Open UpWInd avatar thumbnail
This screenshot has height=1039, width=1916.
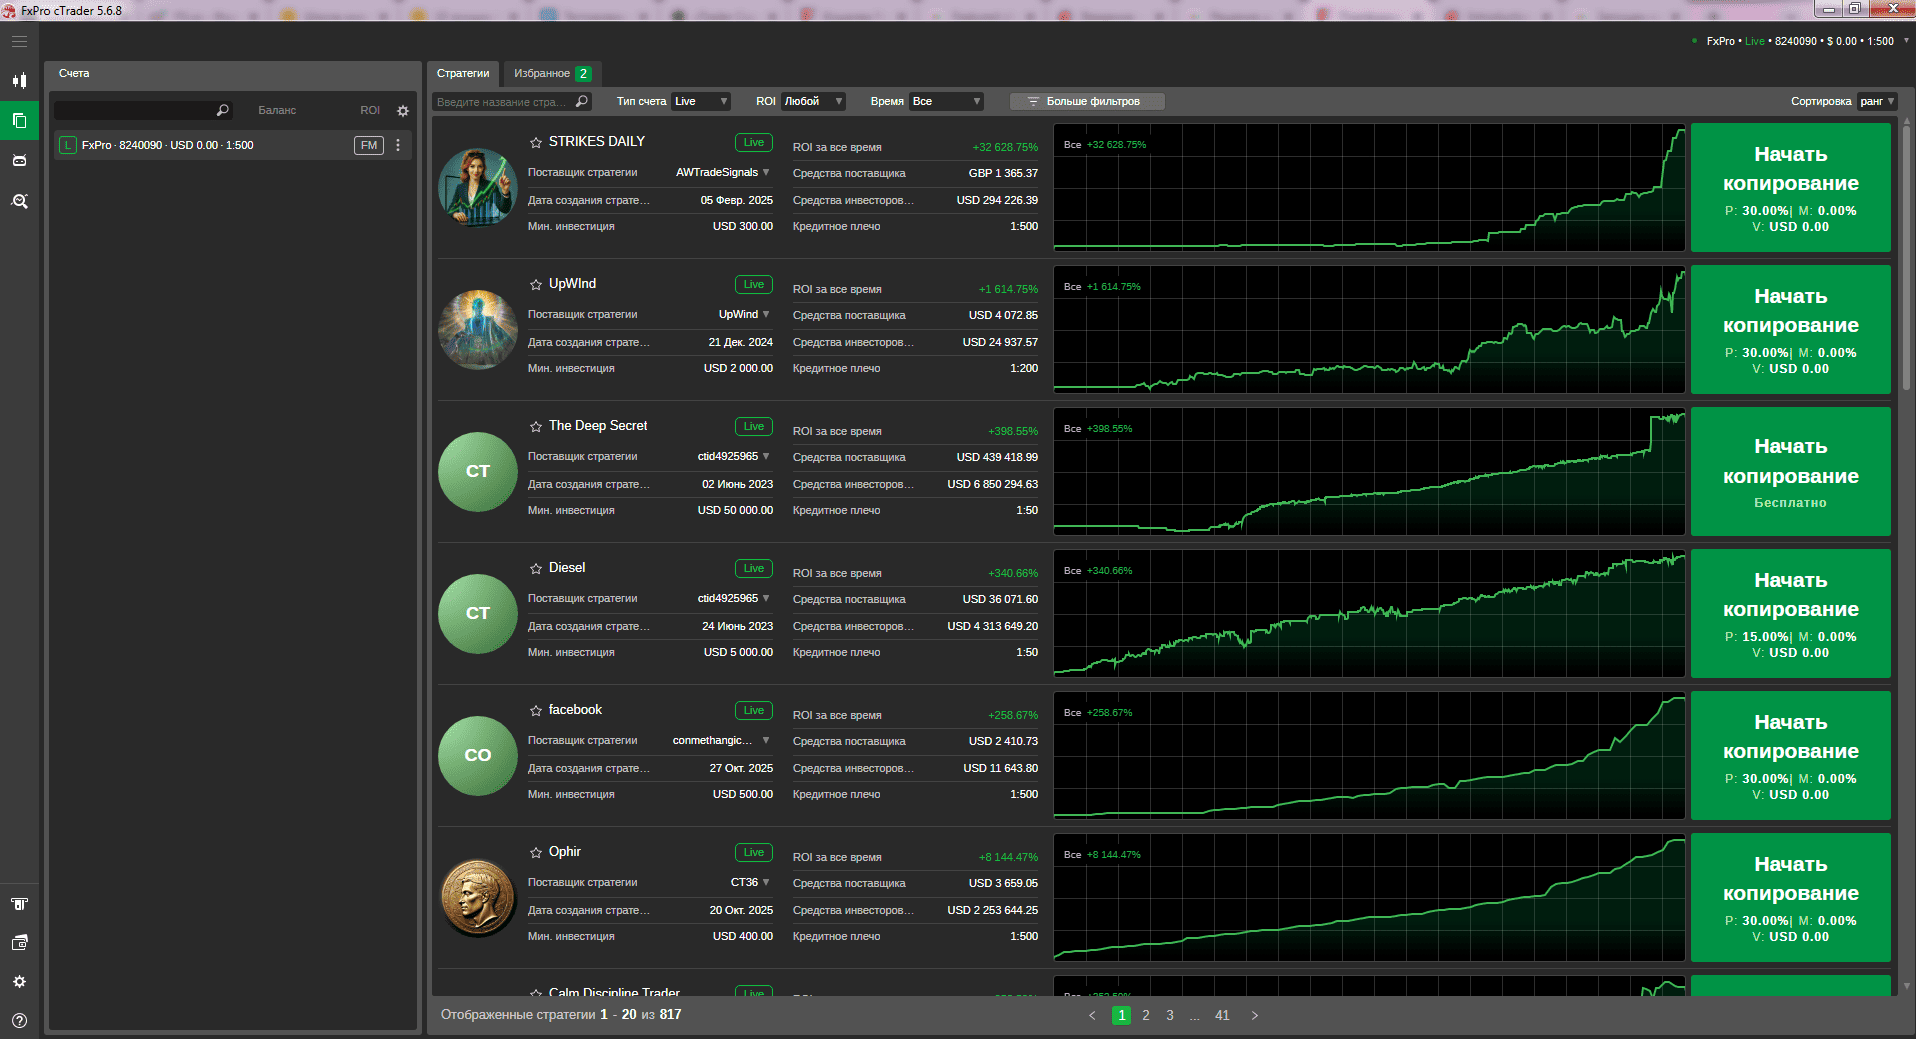pos(478,329)
